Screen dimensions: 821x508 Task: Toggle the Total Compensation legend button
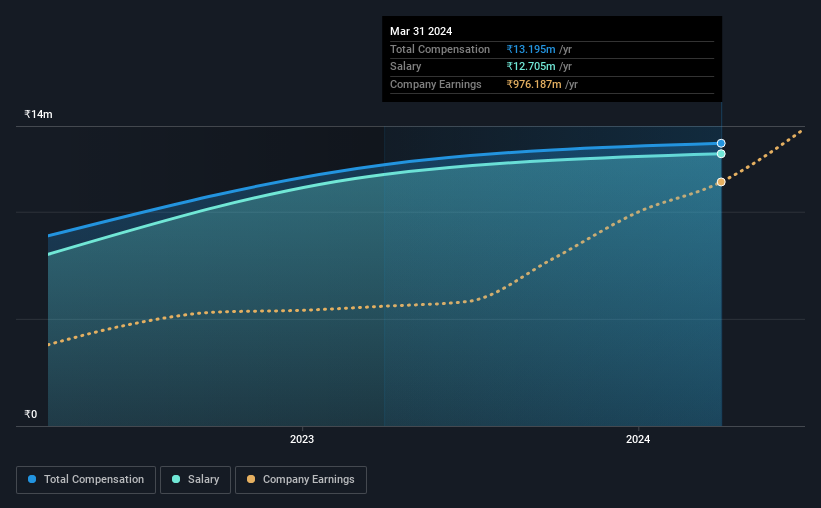click(x=86, y=480)
